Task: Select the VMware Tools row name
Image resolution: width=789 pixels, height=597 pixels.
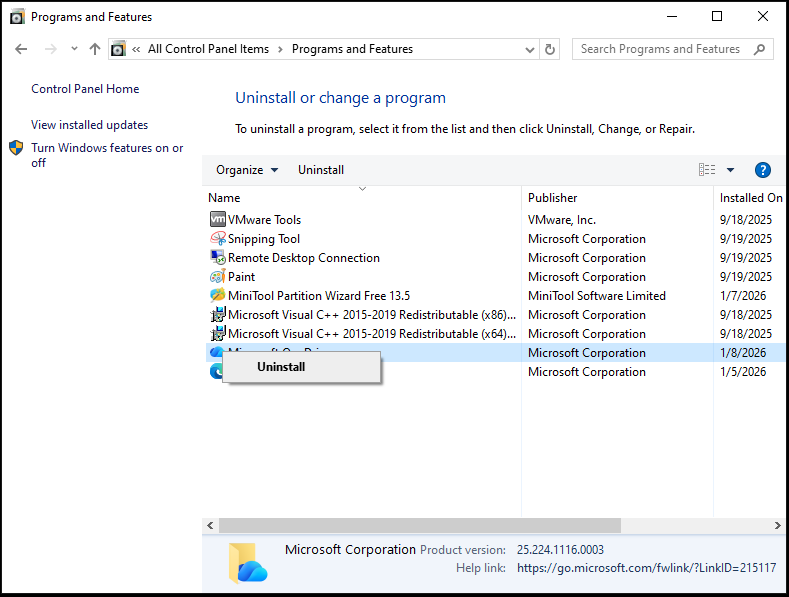Action: tap(264, 220)
